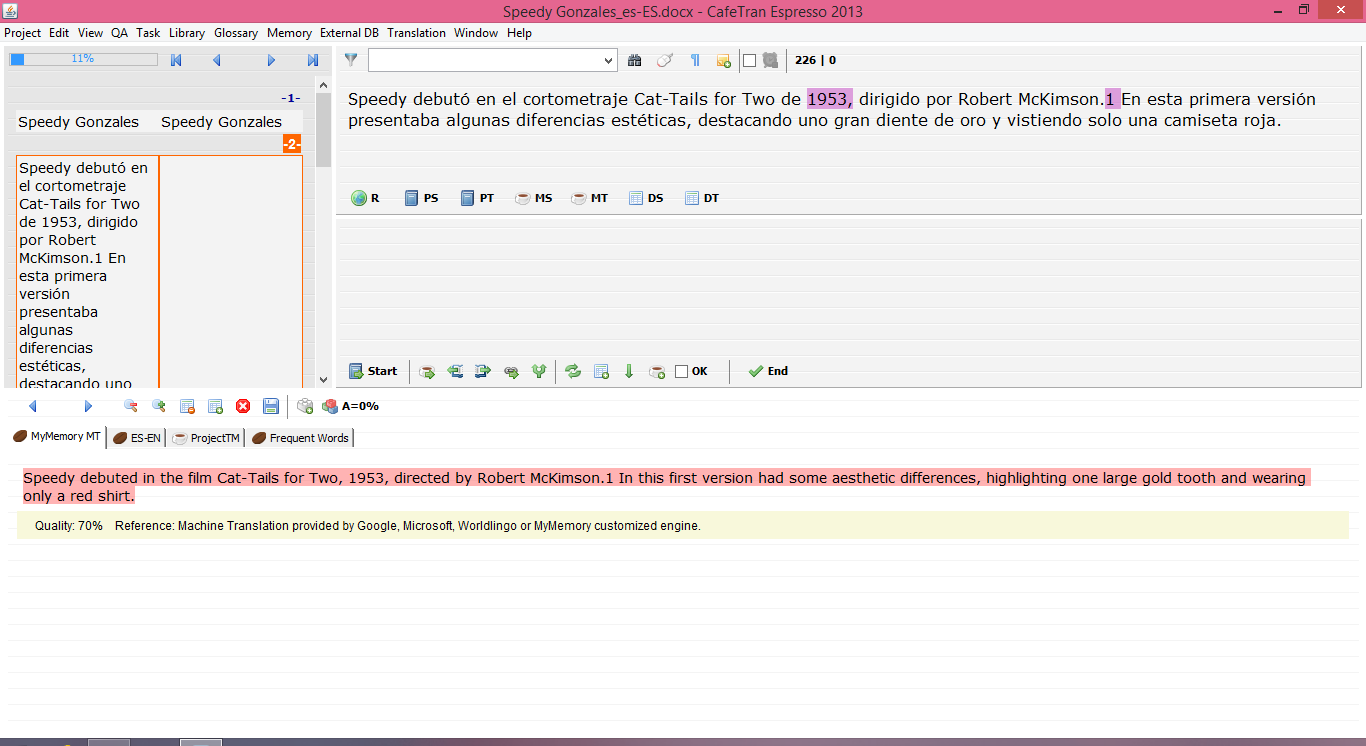Click the green fork branch icon
The width and height of the screenshot is (1366, 746).
(539, 371)
